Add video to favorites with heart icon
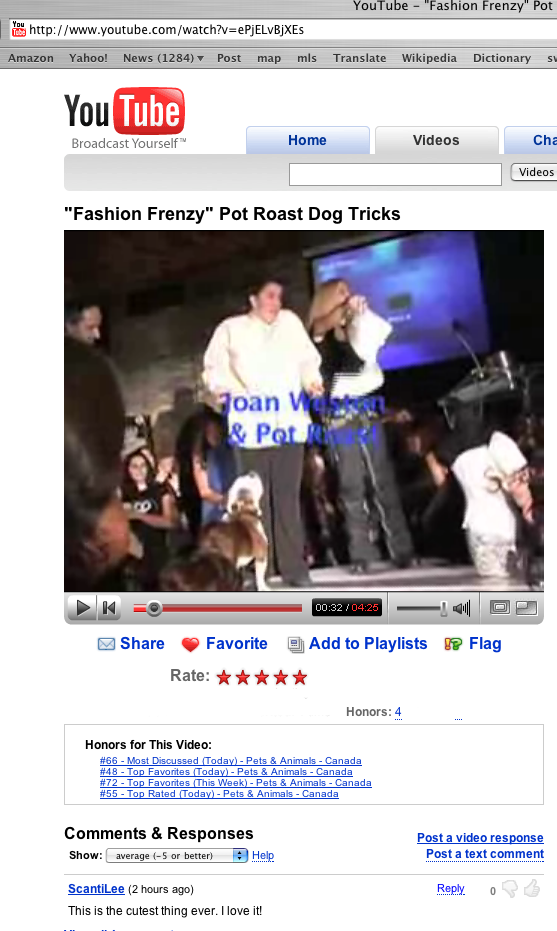The height and width of the screenshot is (931, 557). coord(191,645)
